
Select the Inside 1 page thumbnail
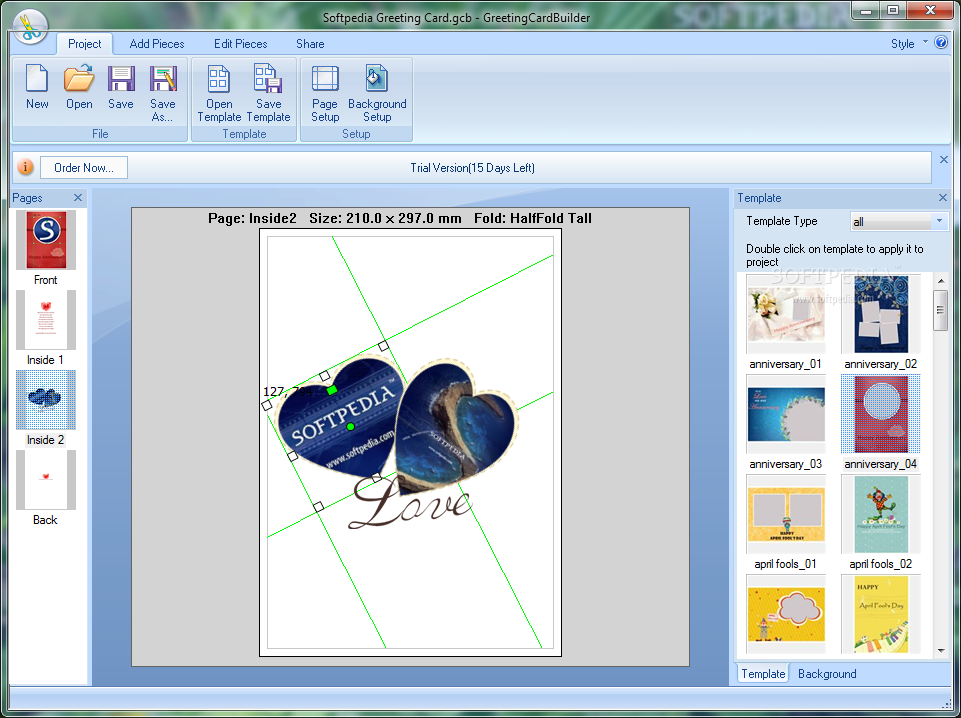pyautogui.click(x=46, y=320)
